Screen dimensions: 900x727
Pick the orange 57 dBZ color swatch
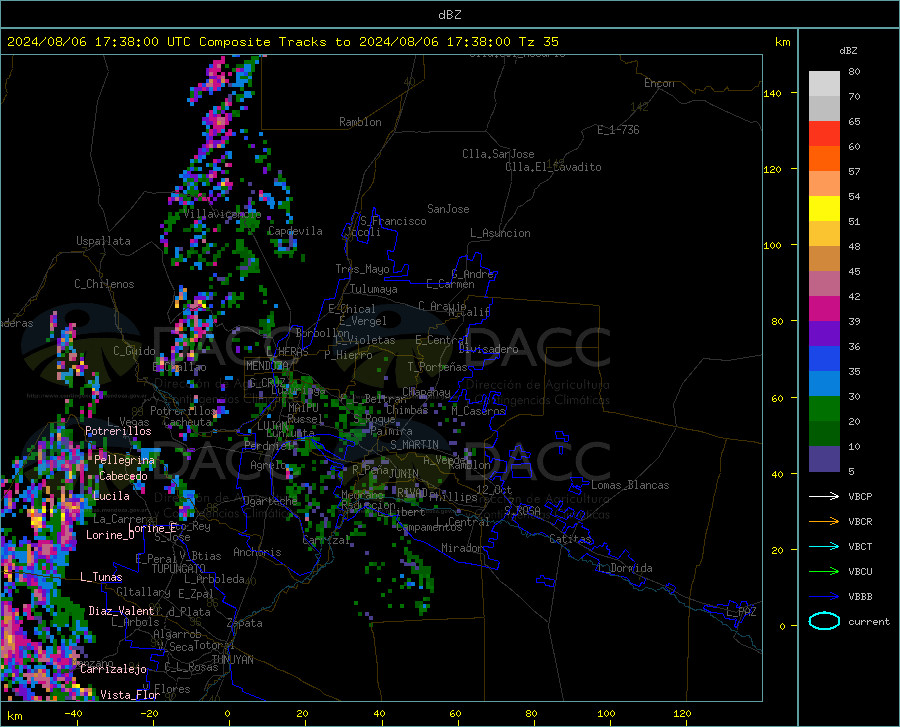coord(824,159)
